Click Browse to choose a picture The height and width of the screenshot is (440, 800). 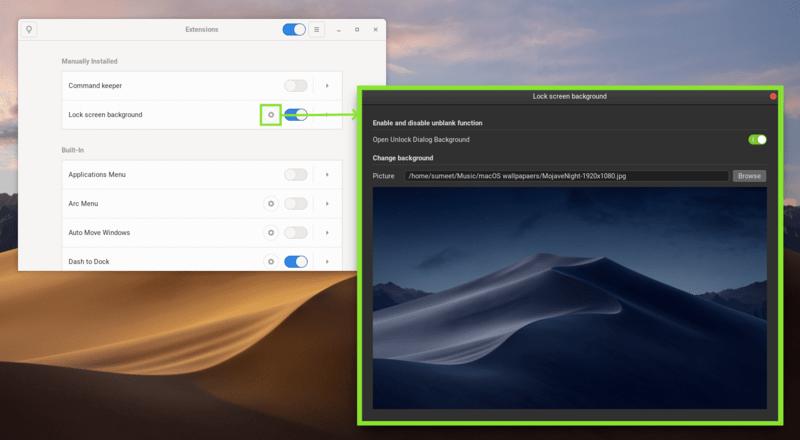click(x=749, y=176)
